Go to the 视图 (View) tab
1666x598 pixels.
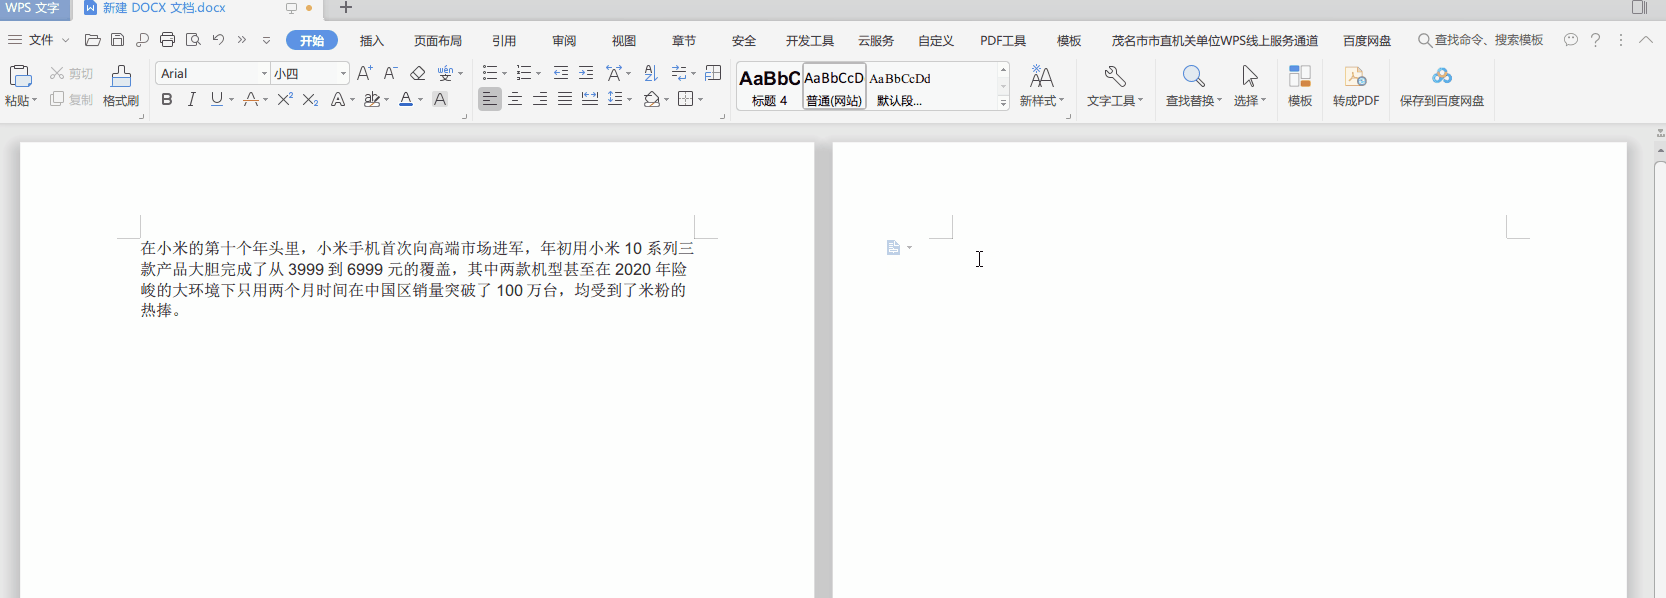click(624, 41)
